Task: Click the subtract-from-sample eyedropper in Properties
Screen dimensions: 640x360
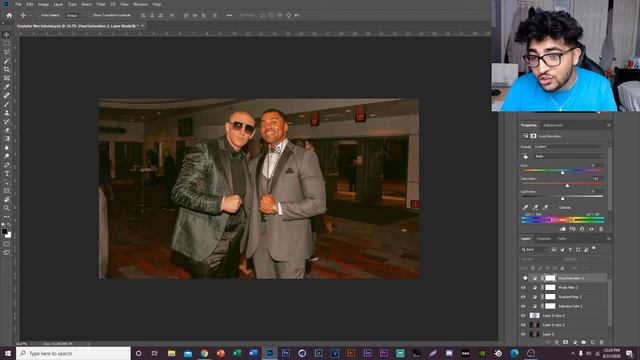Action: click(545, 207)
